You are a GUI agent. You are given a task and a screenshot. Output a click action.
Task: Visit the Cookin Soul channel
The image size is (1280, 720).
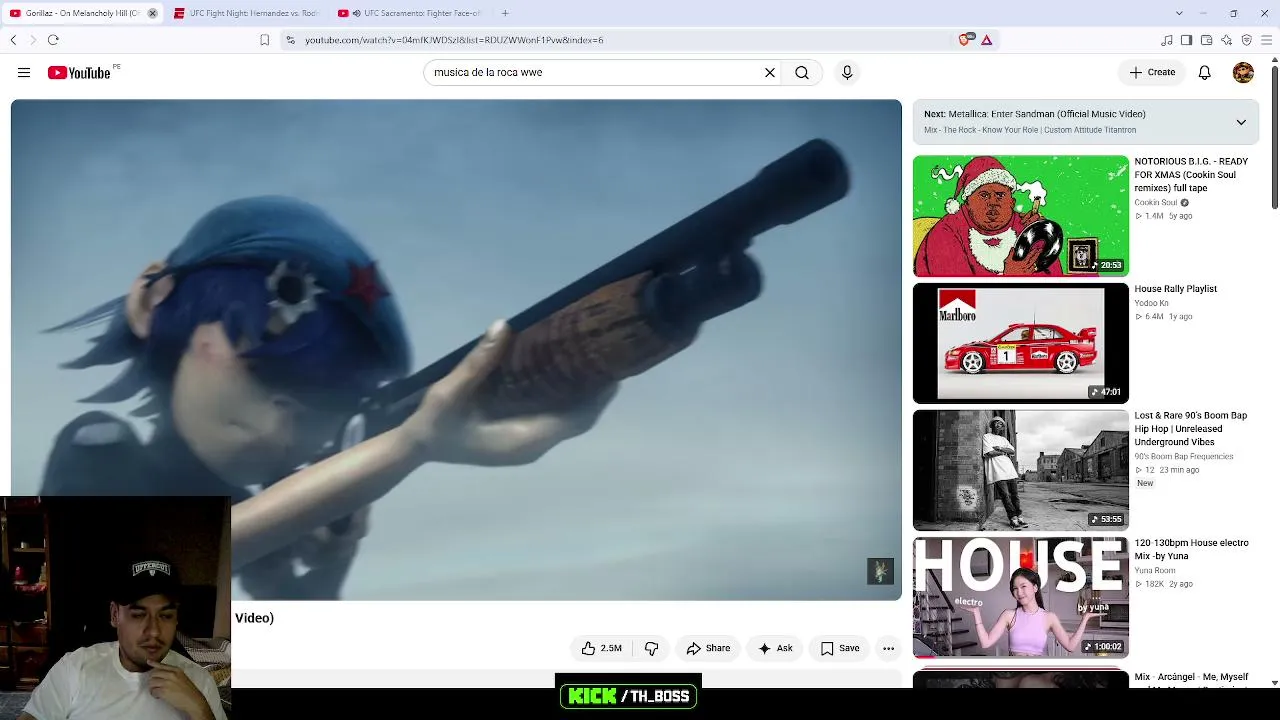coord(1155,203)
